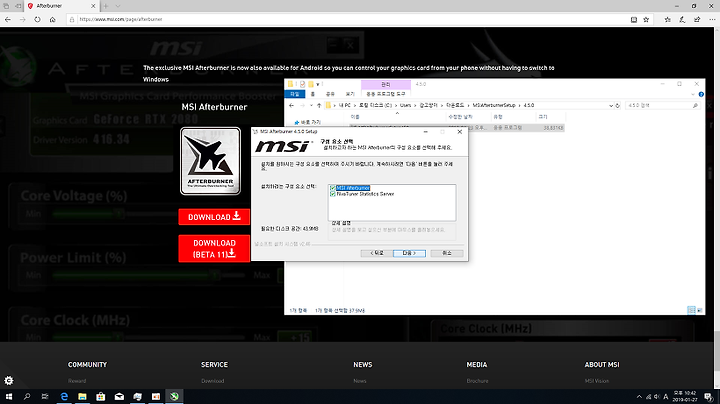Toggle MSI Afterburner component checkbox
Image resolution: width=720 pixels, height=404 pixels.
[x=332, y=188]
